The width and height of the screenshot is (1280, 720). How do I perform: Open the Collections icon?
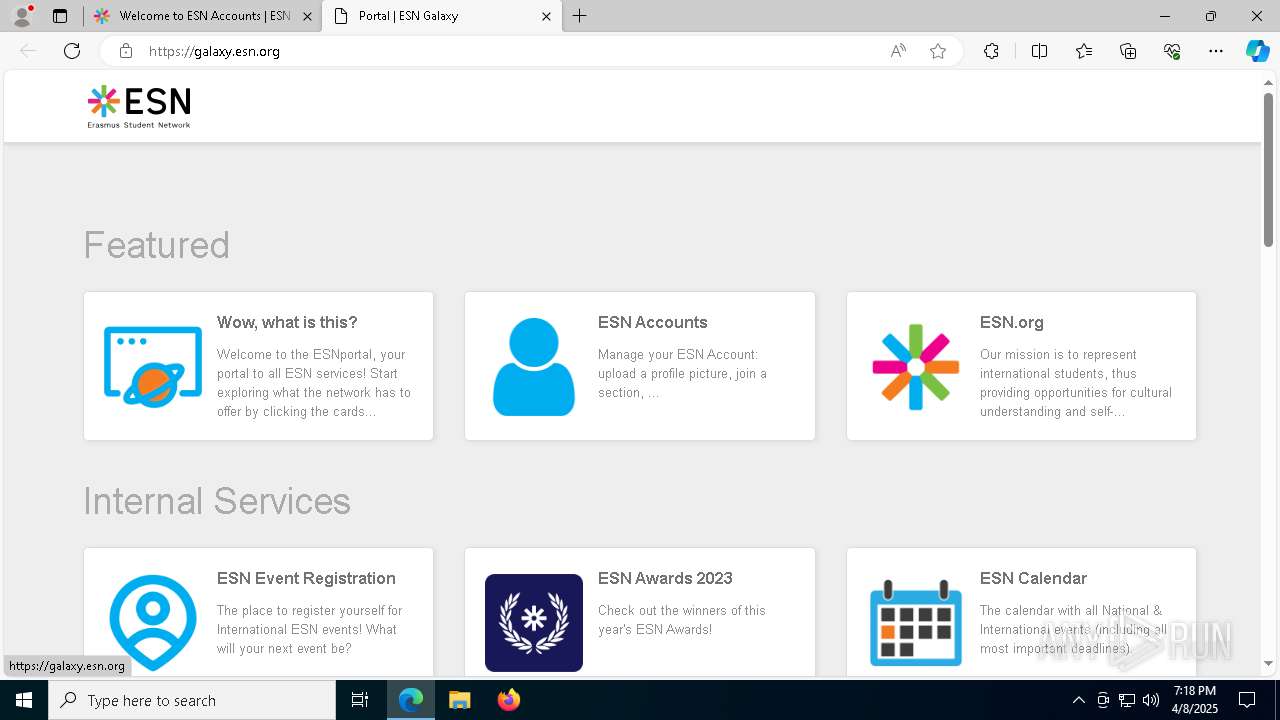click(1128, 51)
